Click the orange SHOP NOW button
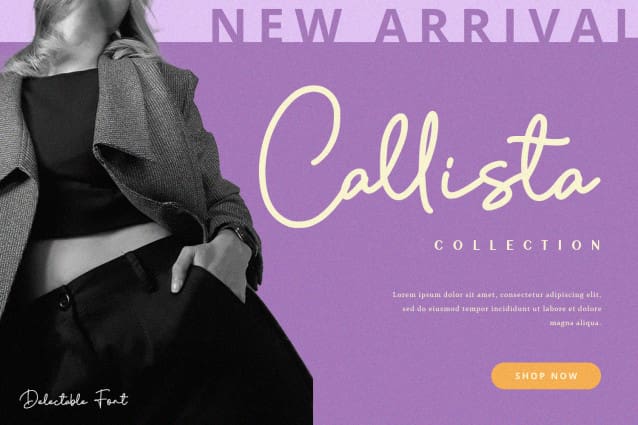The height and width of the screenshot is (425, 638). [x=546, y=376]
